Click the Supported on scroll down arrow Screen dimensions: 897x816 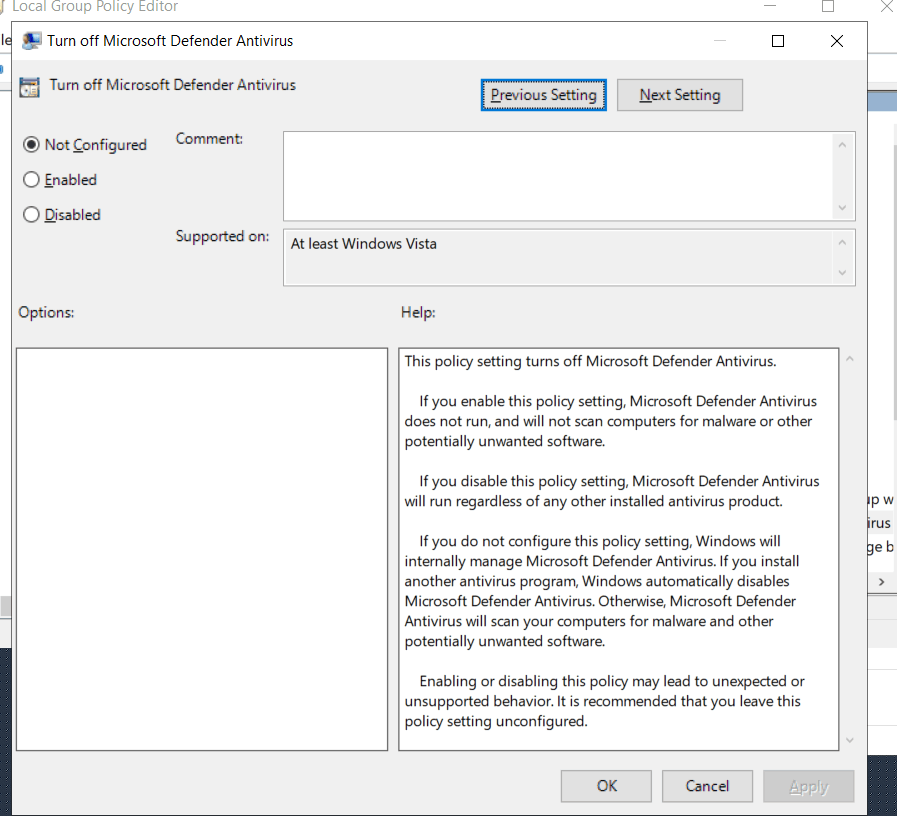pyautogui.click(x=842, y=272)
